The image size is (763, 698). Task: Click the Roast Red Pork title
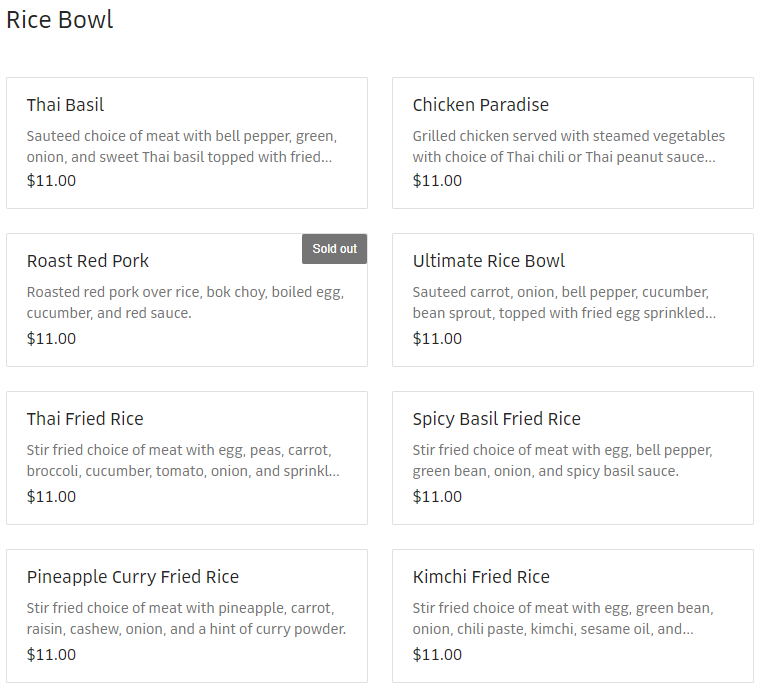[88, 261]
